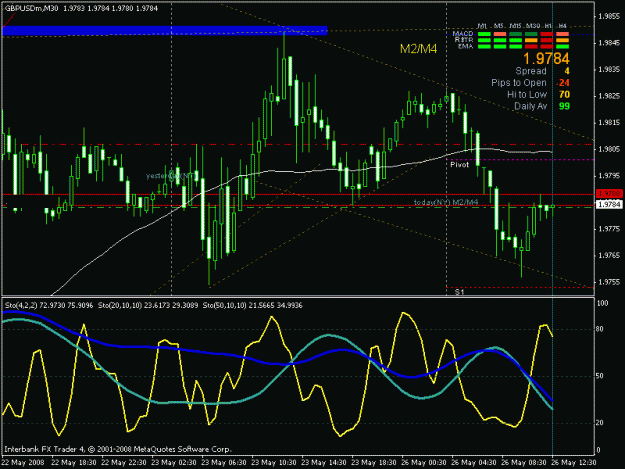Click the 1.9765 price axis label

pos(609,255)
